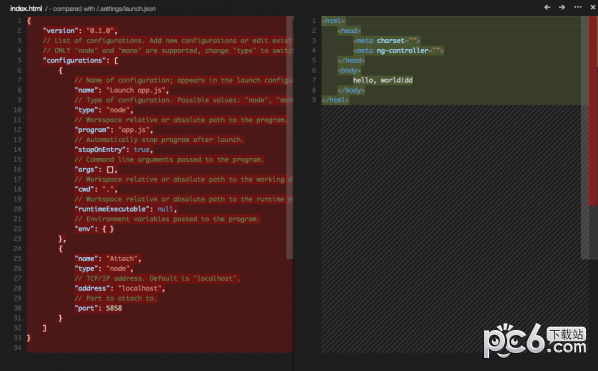The image size is (598, 371).
Task: Click the TCP/IP address comment line
Action: point(158,278)
